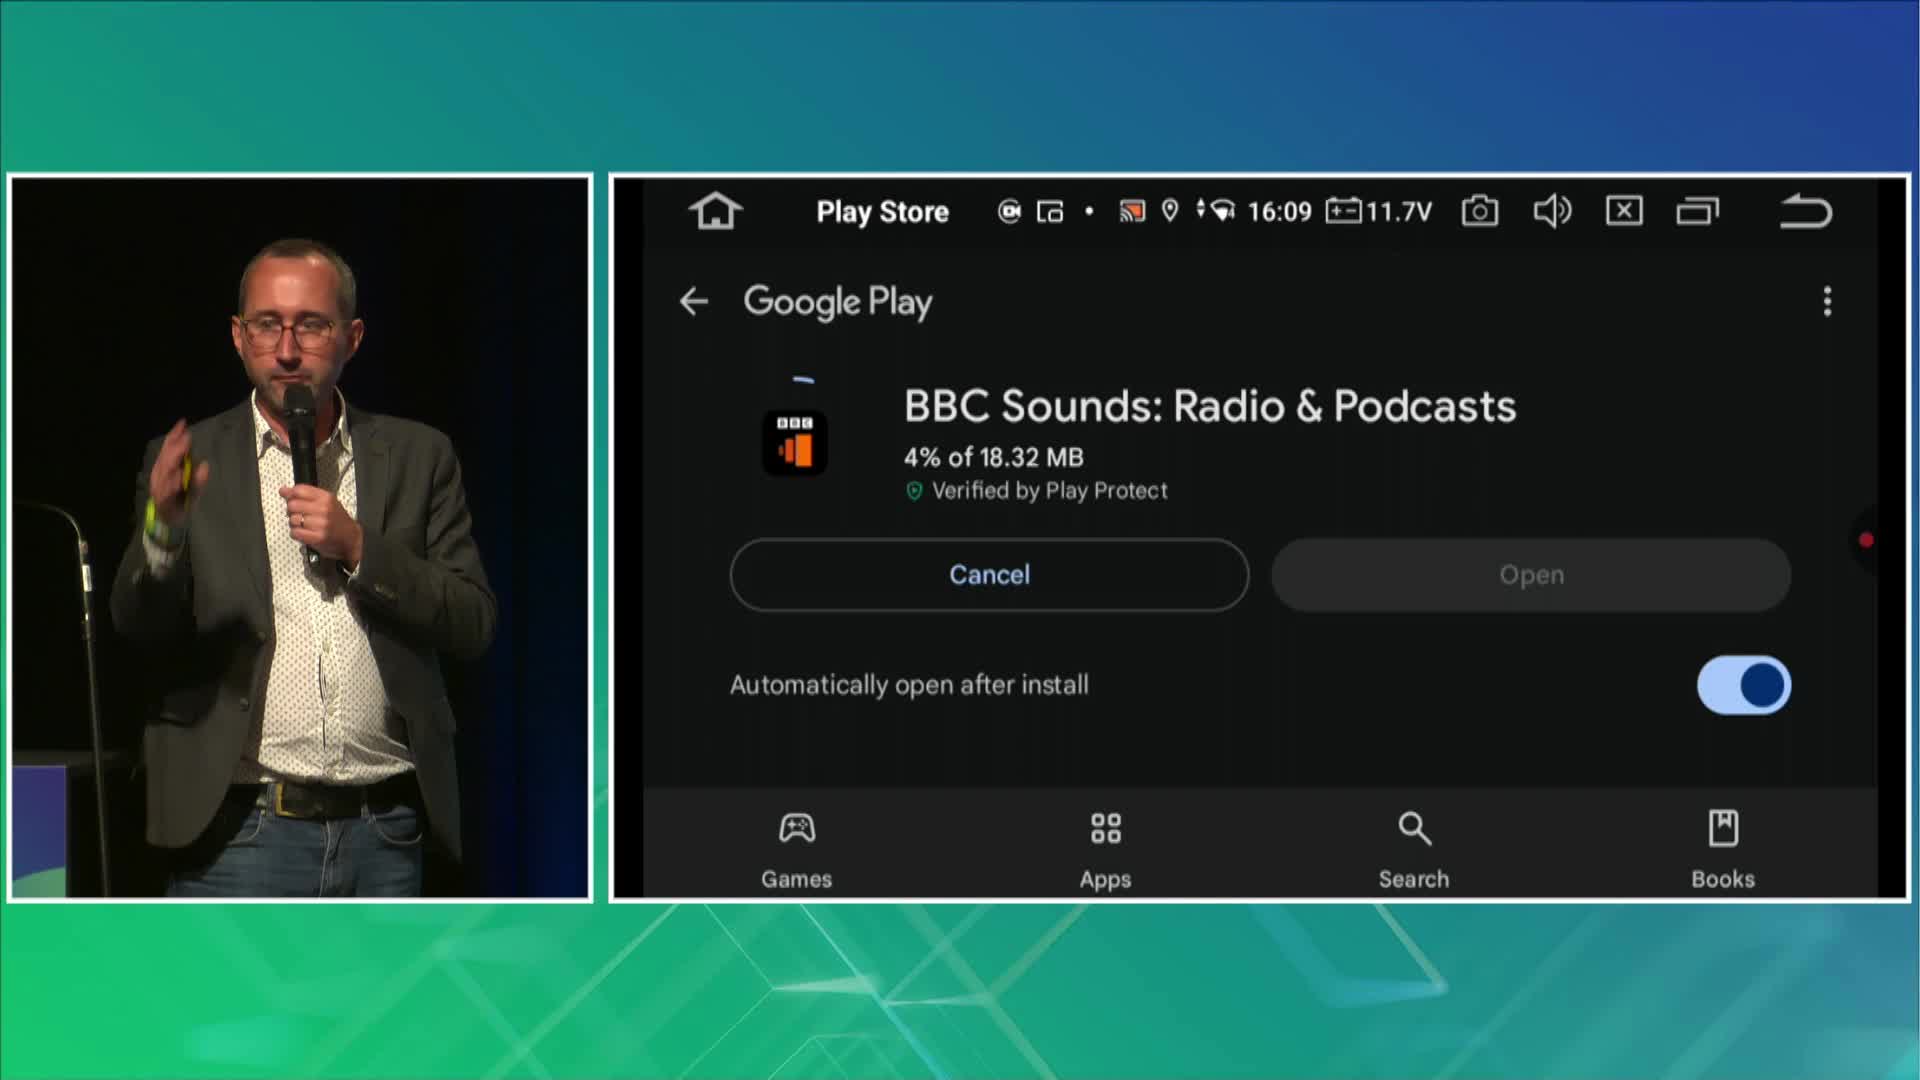Tap the close app X icon
This screenshot has height=1080, width=1920.
click(x=1624, y=211)
